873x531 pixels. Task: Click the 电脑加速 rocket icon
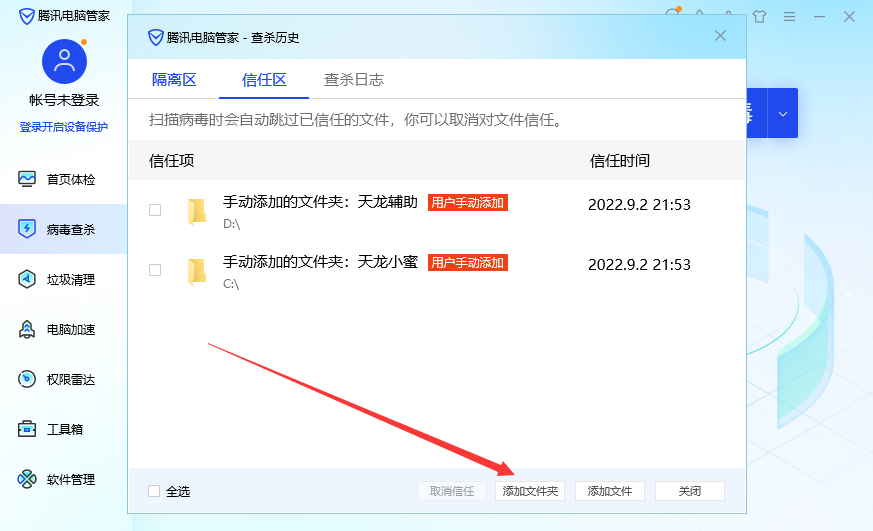click(x=27, y=329)
